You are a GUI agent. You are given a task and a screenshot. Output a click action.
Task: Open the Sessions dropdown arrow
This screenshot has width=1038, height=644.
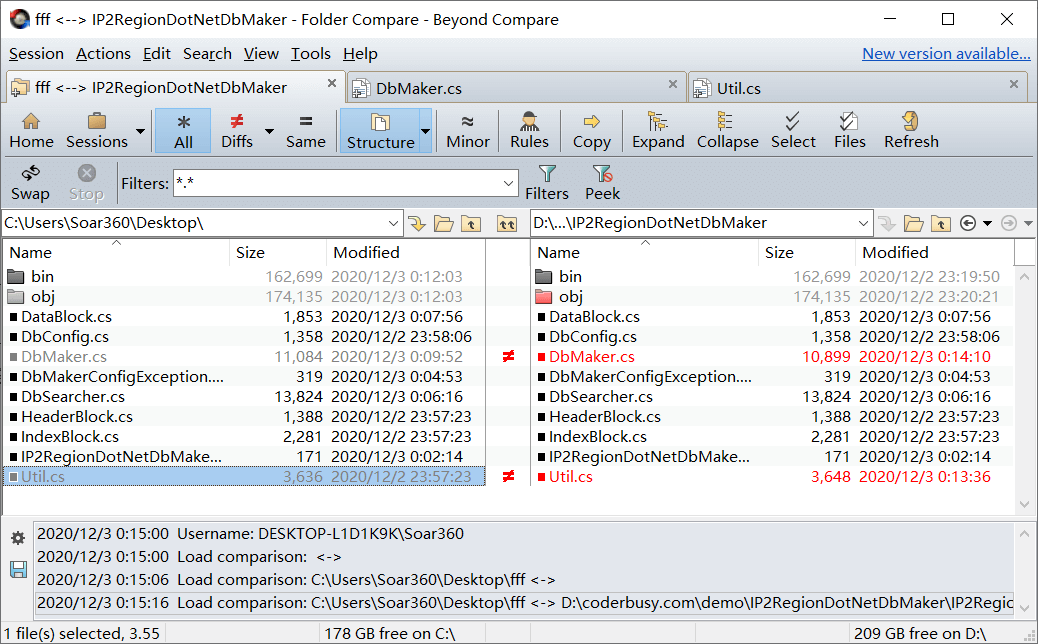pyautogui.click(x=140, y=131)
